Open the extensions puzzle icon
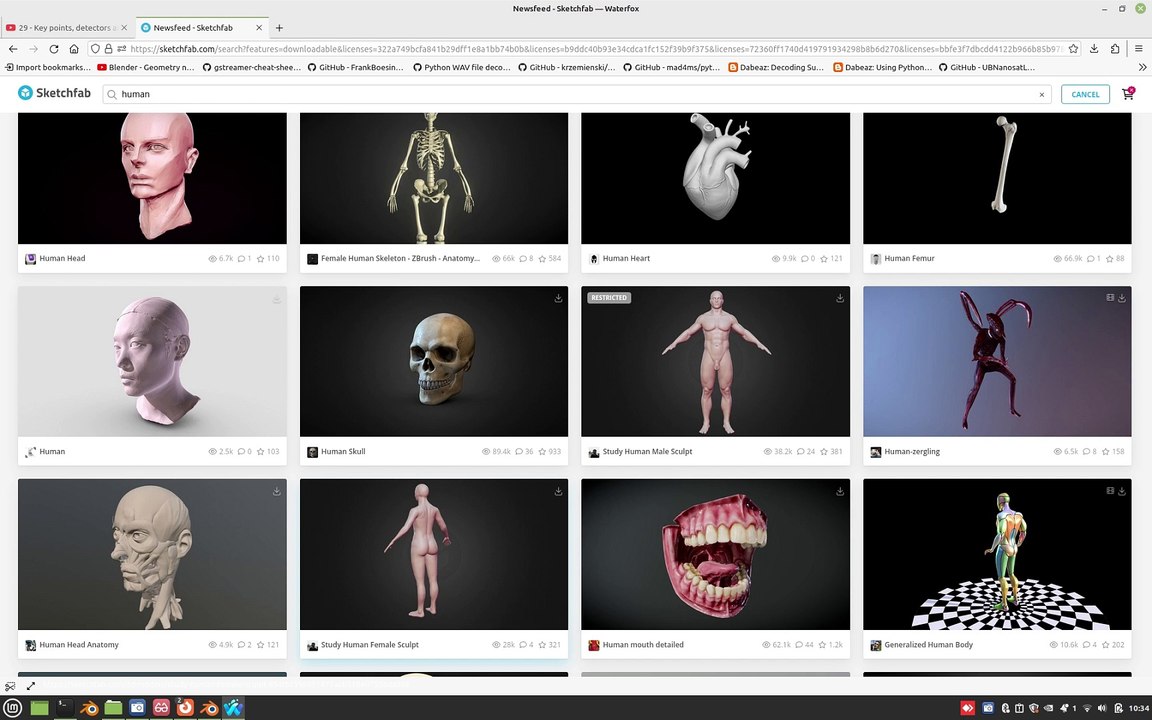The width and height of the screenshot is (1152, 720). click(1115, 48)
